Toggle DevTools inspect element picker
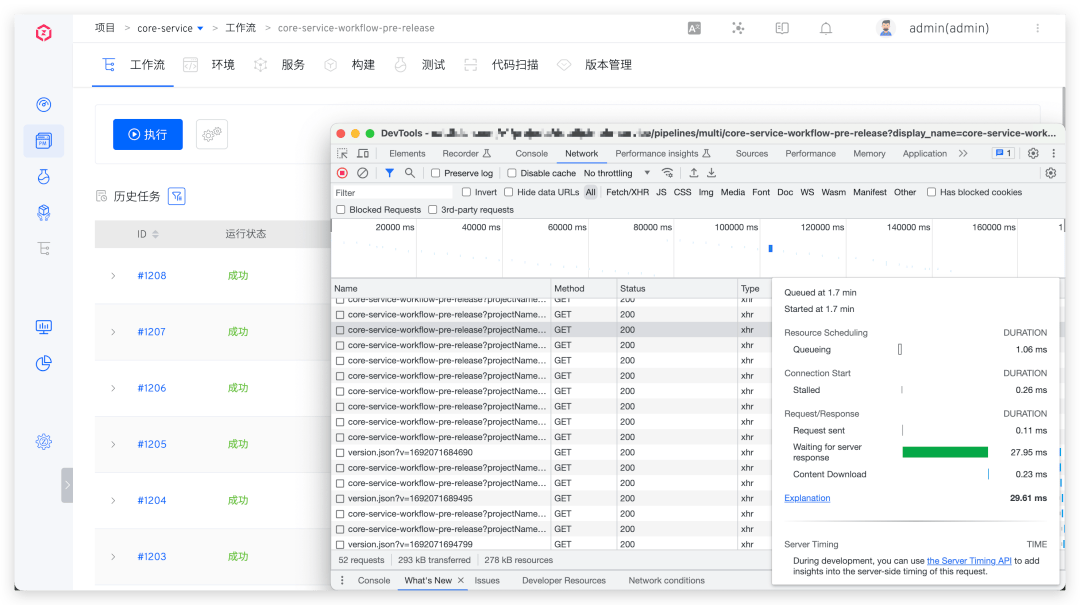This screenshot has width=1080, height=605. pos(342,154)
